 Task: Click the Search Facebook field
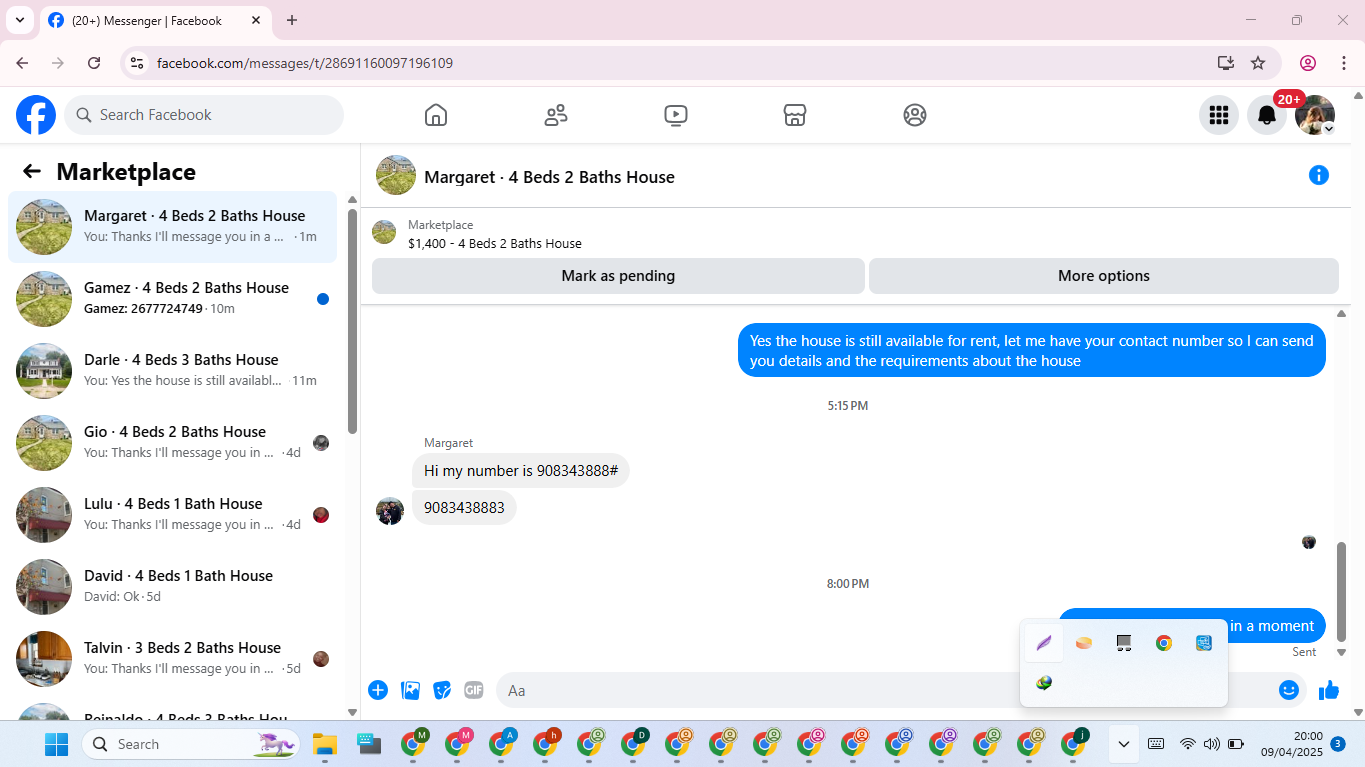coord(204,115)
